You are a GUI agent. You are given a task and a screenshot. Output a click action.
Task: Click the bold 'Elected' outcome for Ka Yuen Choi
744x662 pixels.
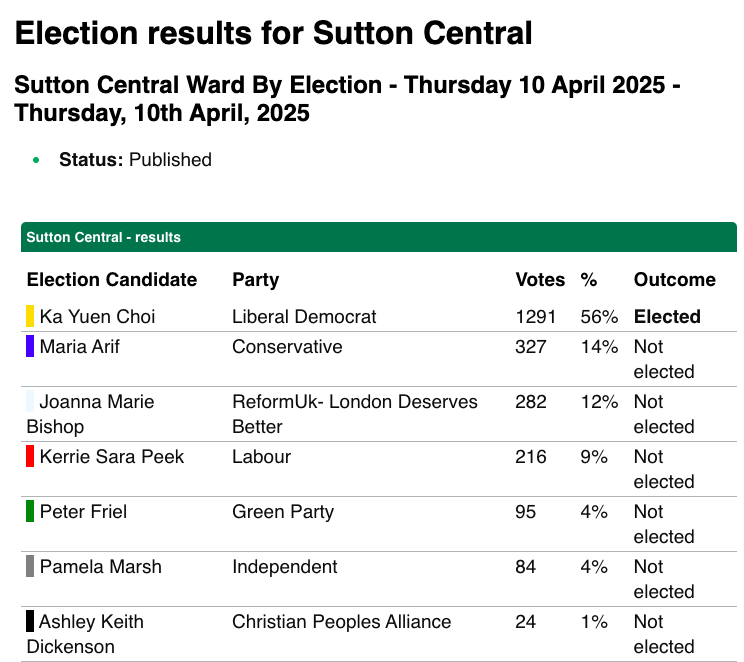667,317
